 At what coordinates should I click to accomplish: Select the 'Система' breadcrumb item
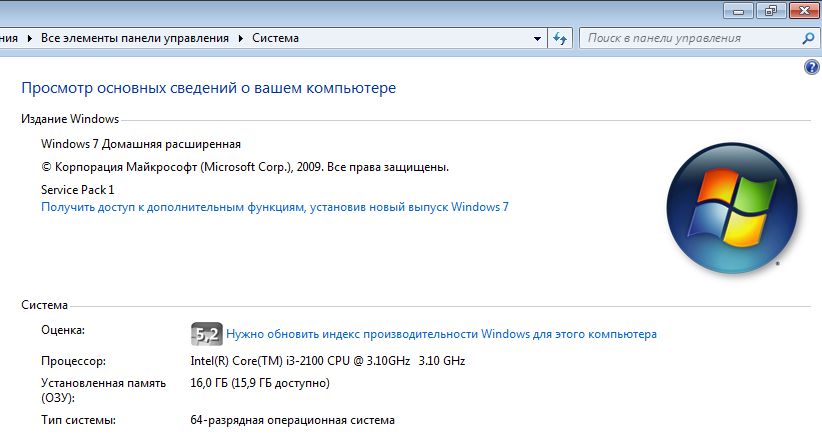[x=275, y=38]
